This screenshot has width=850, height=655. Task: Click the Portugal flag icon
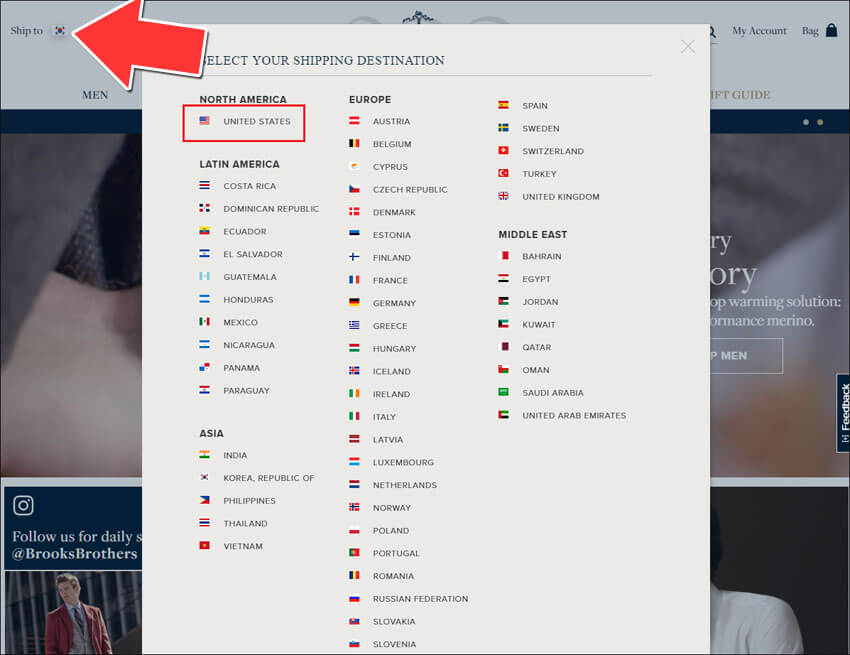[354, 553]
